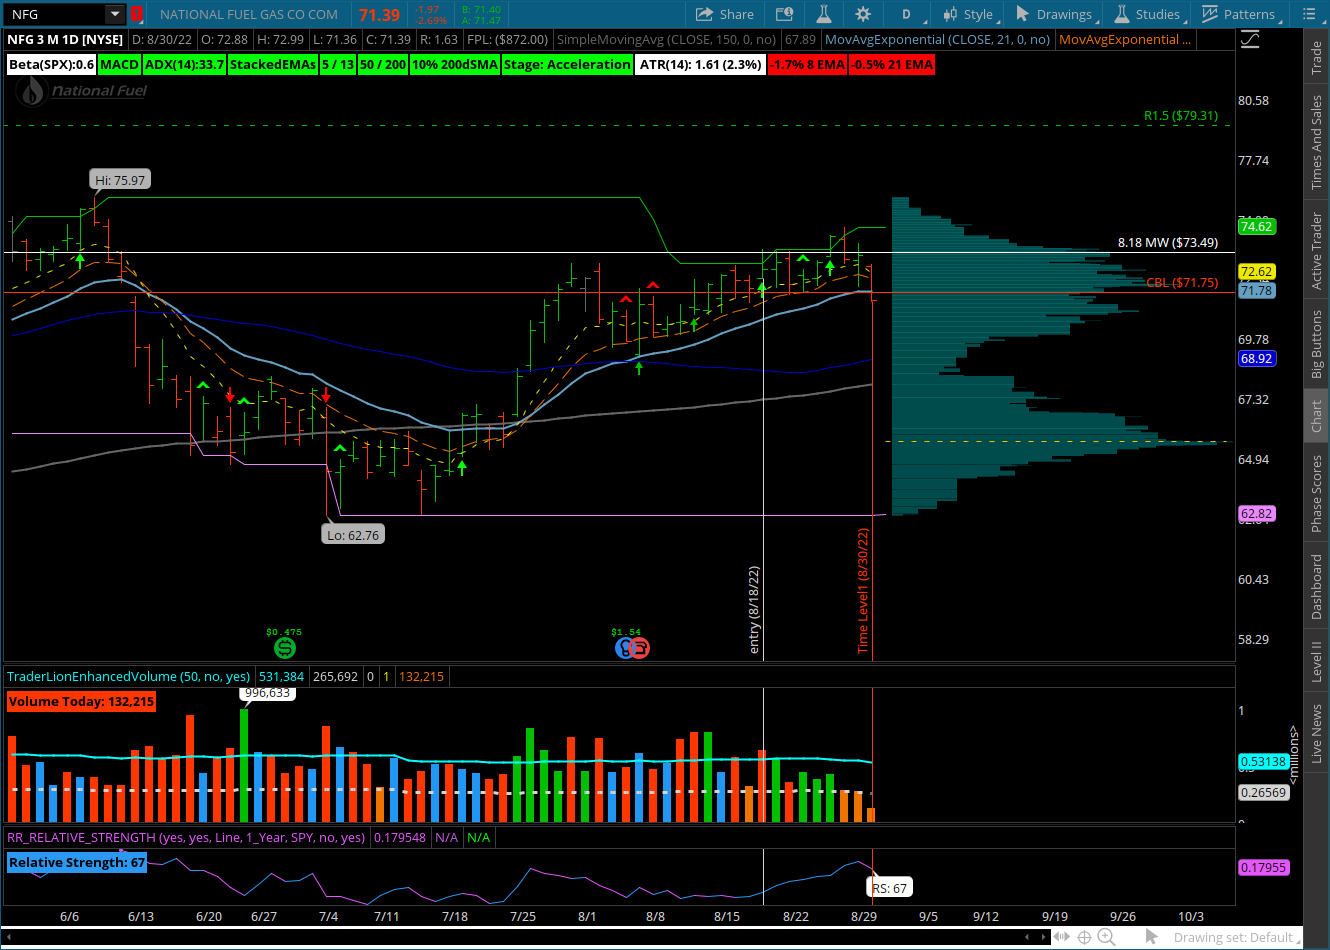Click the Hi: 75.97 price bubble
Image resolution: width=1330 pixels, height=950 pixels.
coord(120,180)
